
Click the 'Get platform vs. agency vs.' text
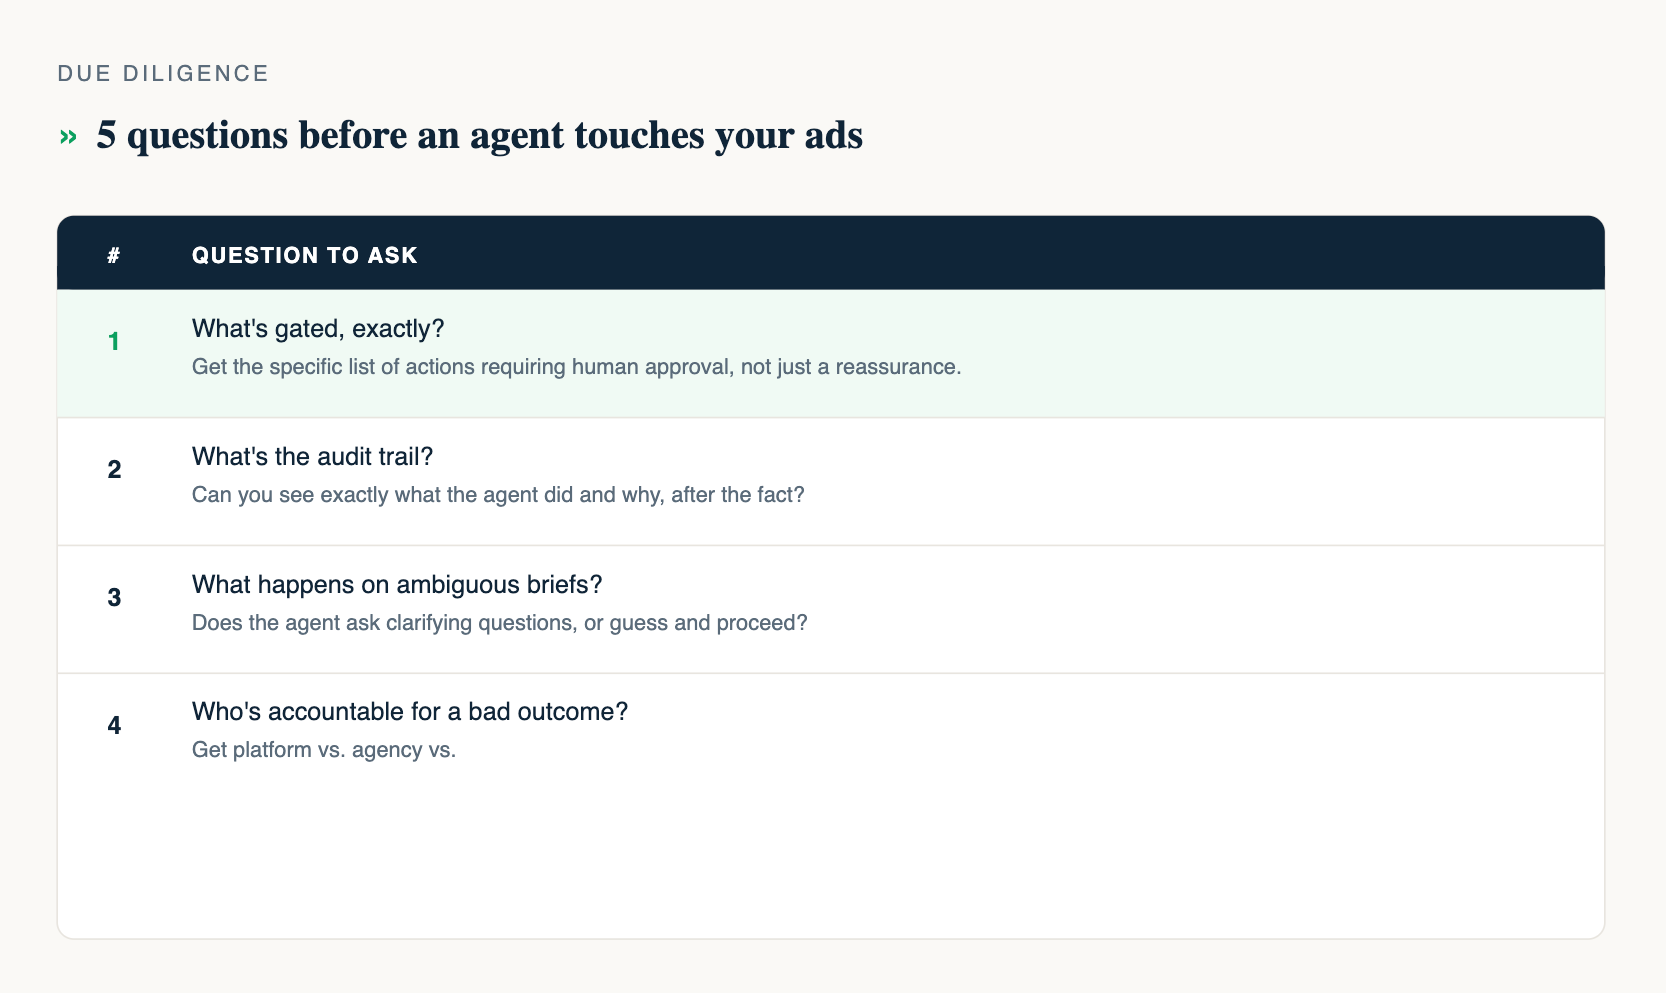tap(324, 750)
